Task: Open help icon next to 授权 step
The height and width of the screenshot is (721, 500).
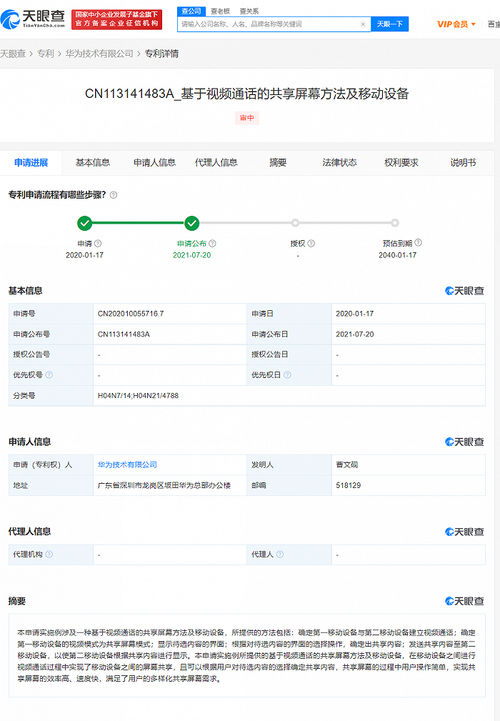Action: (311, 243)
